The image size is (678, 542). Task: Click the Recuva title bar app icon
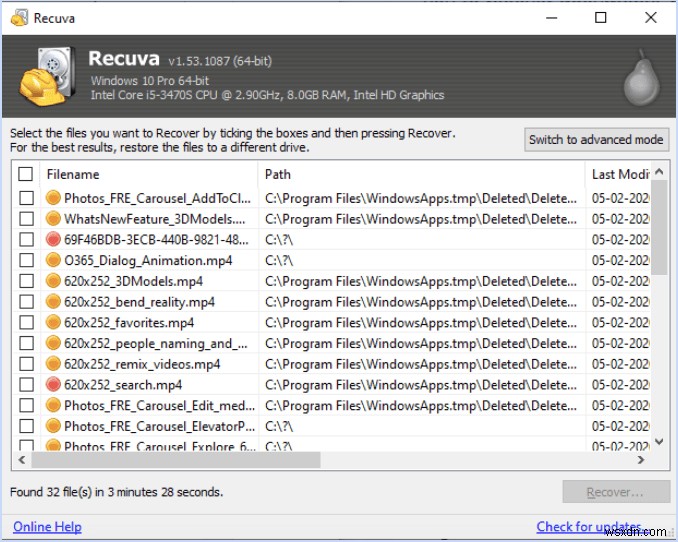(18, 18)
